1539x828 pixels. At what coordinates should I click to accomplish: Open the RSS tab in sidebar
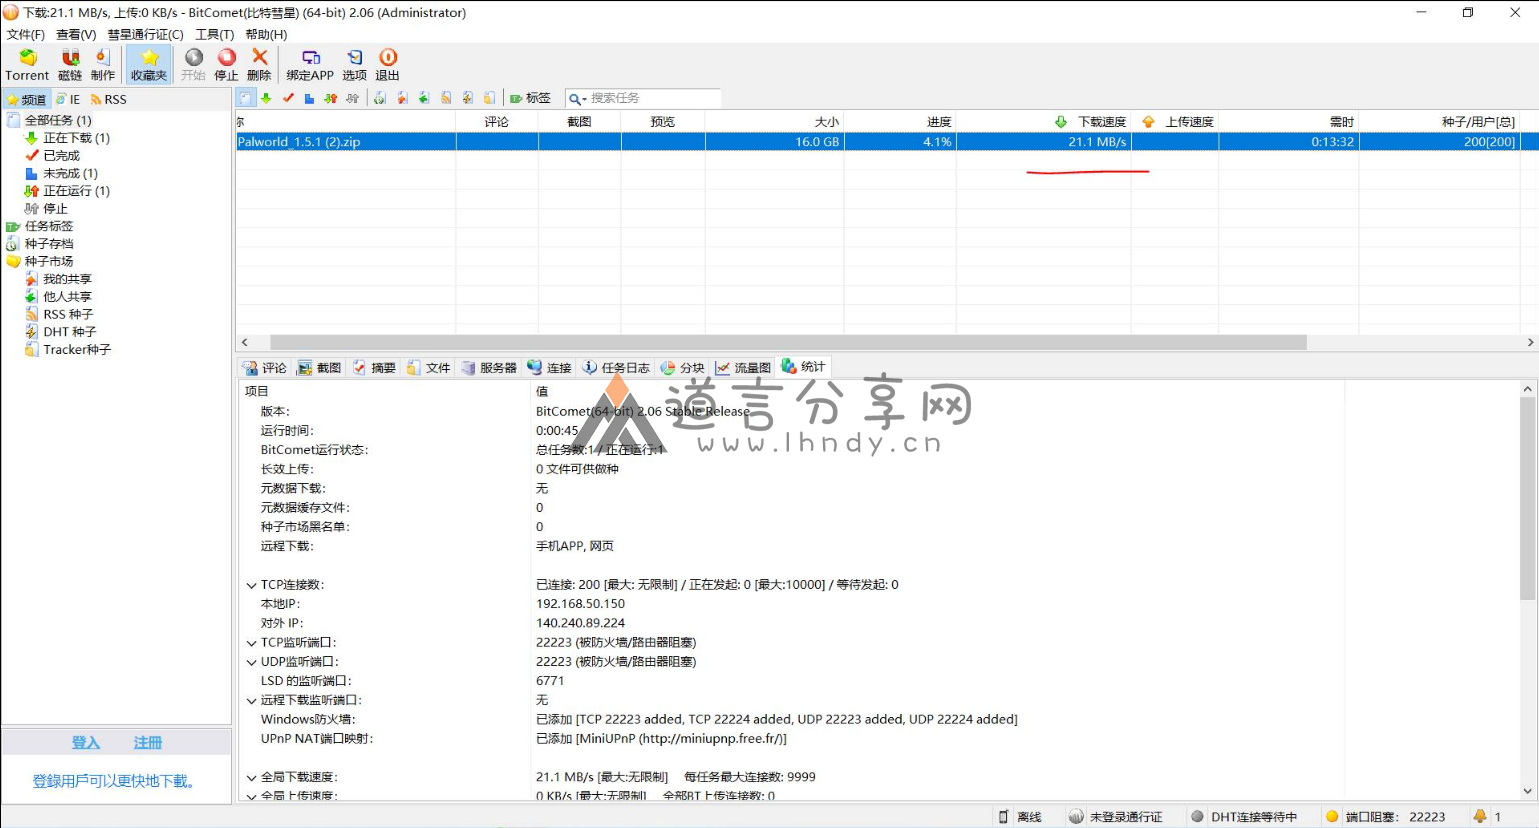tap(108, 99)
